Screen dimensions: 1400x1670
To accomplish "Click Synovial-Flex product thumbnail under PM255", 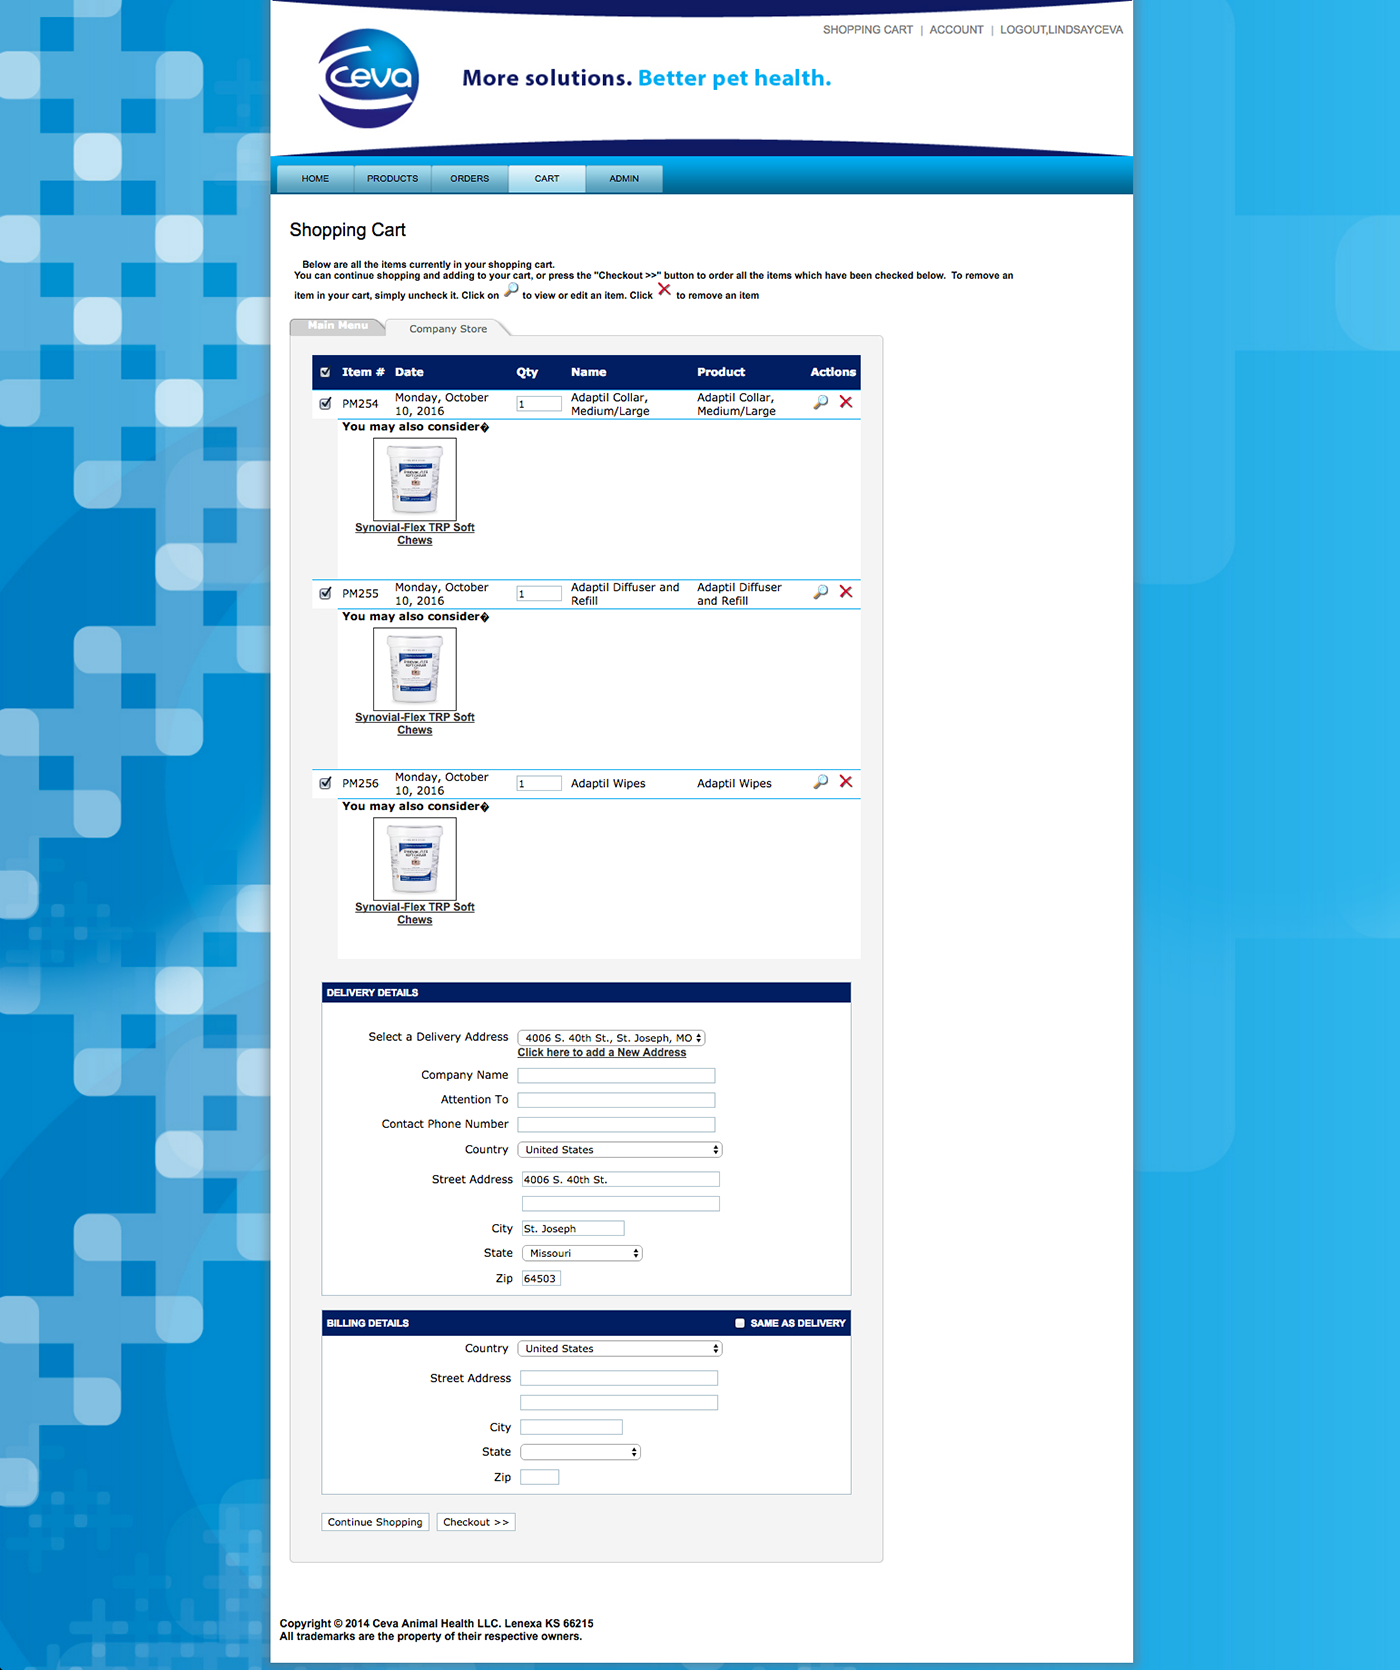I will coord(415,669).
